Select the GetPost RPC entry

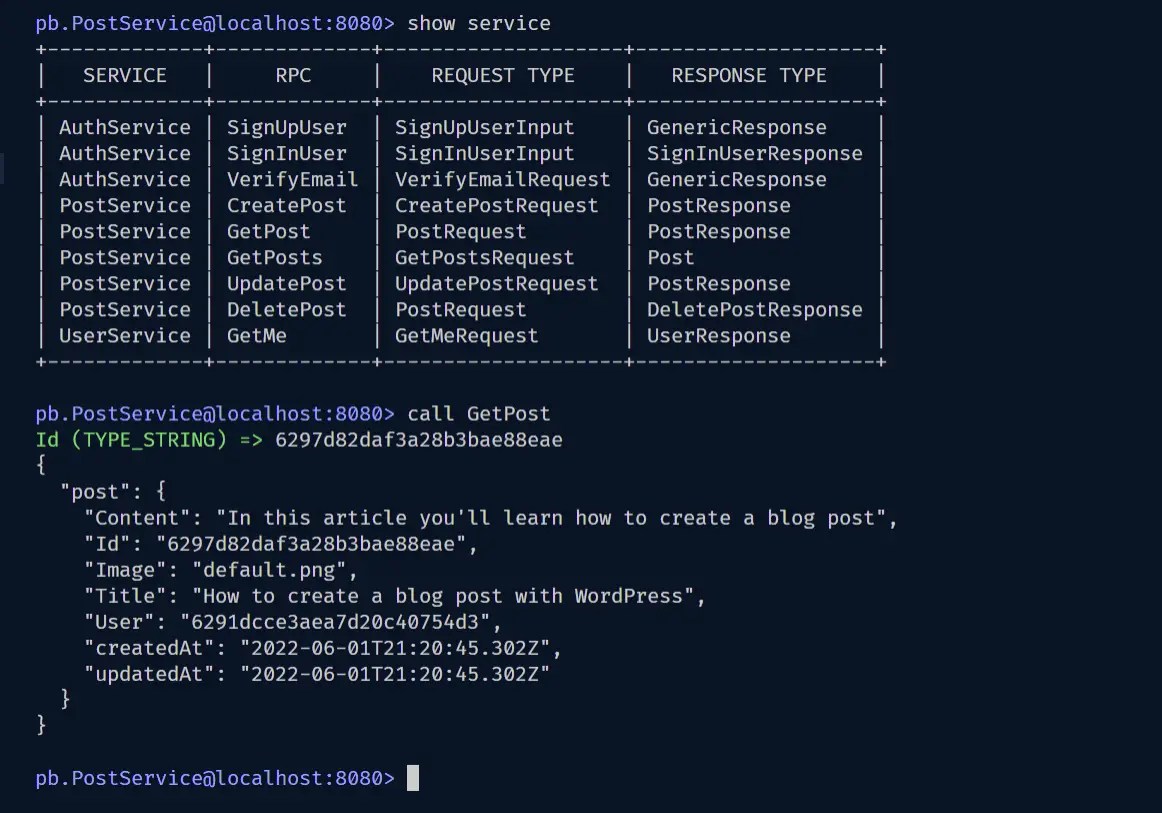(x=269, y=231)
